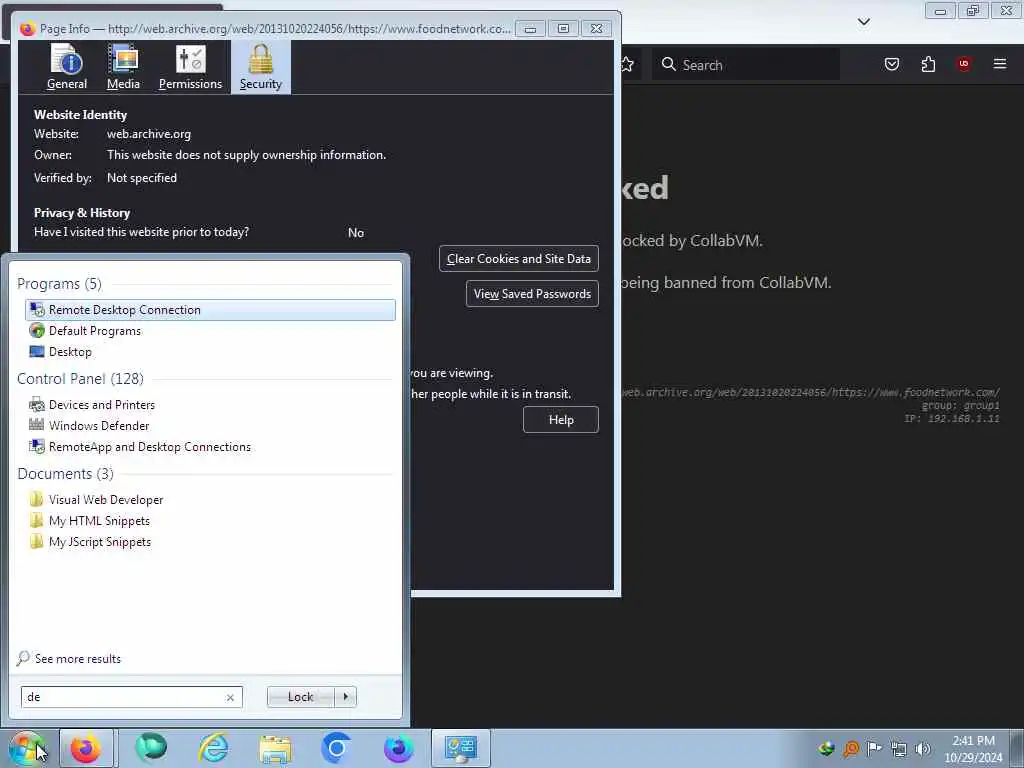Open RemoteApp and Desktop Connections result

click(210, 447)
